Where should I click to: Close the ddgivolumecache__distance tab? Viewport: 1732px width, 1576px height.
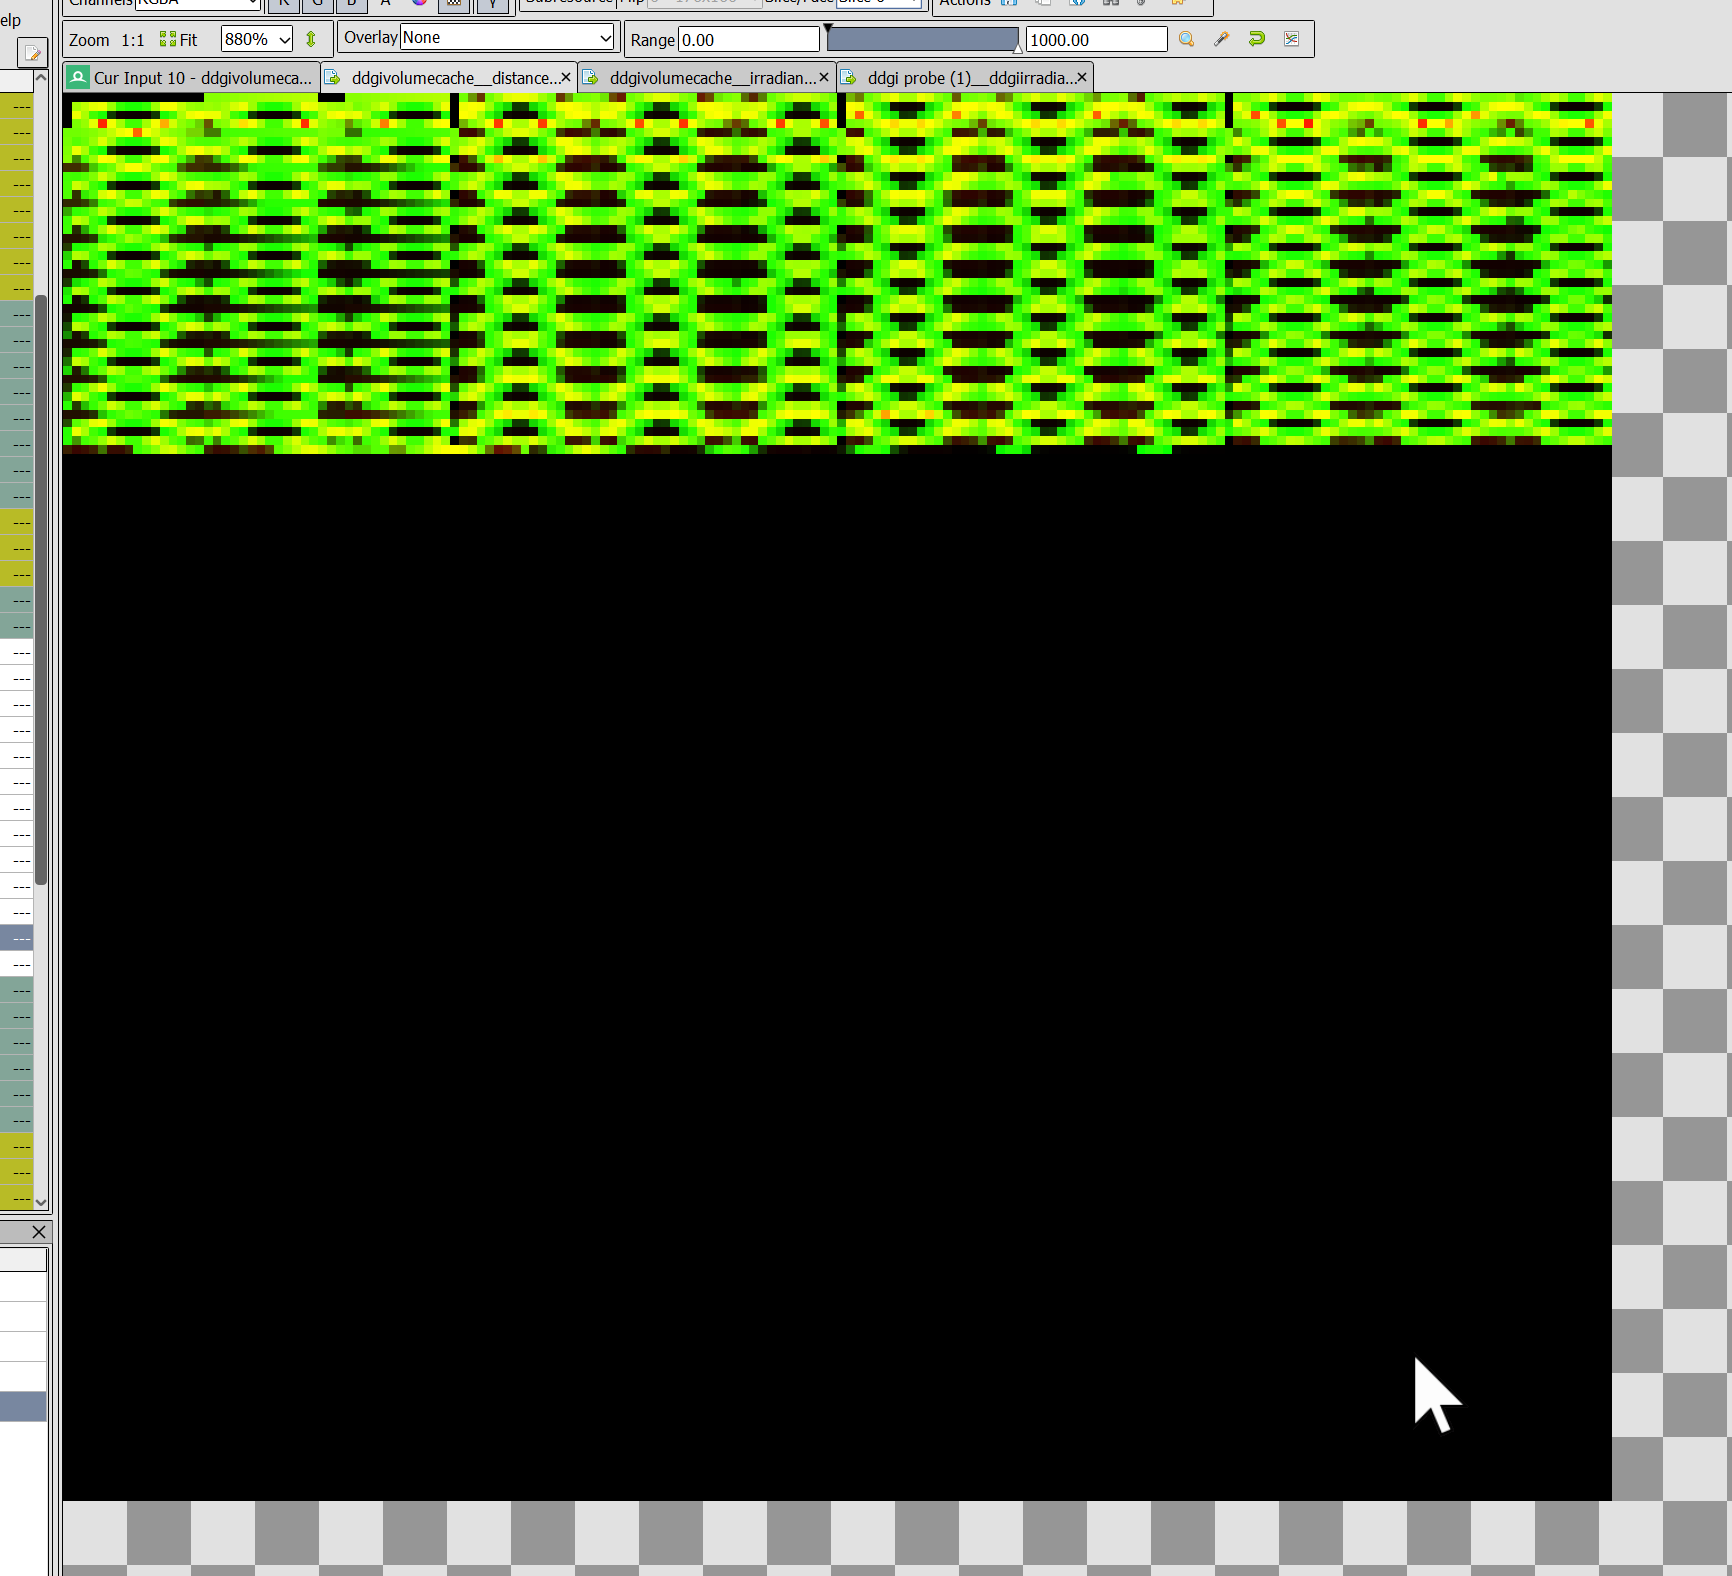pyautogui.click(x=566, y=77)
